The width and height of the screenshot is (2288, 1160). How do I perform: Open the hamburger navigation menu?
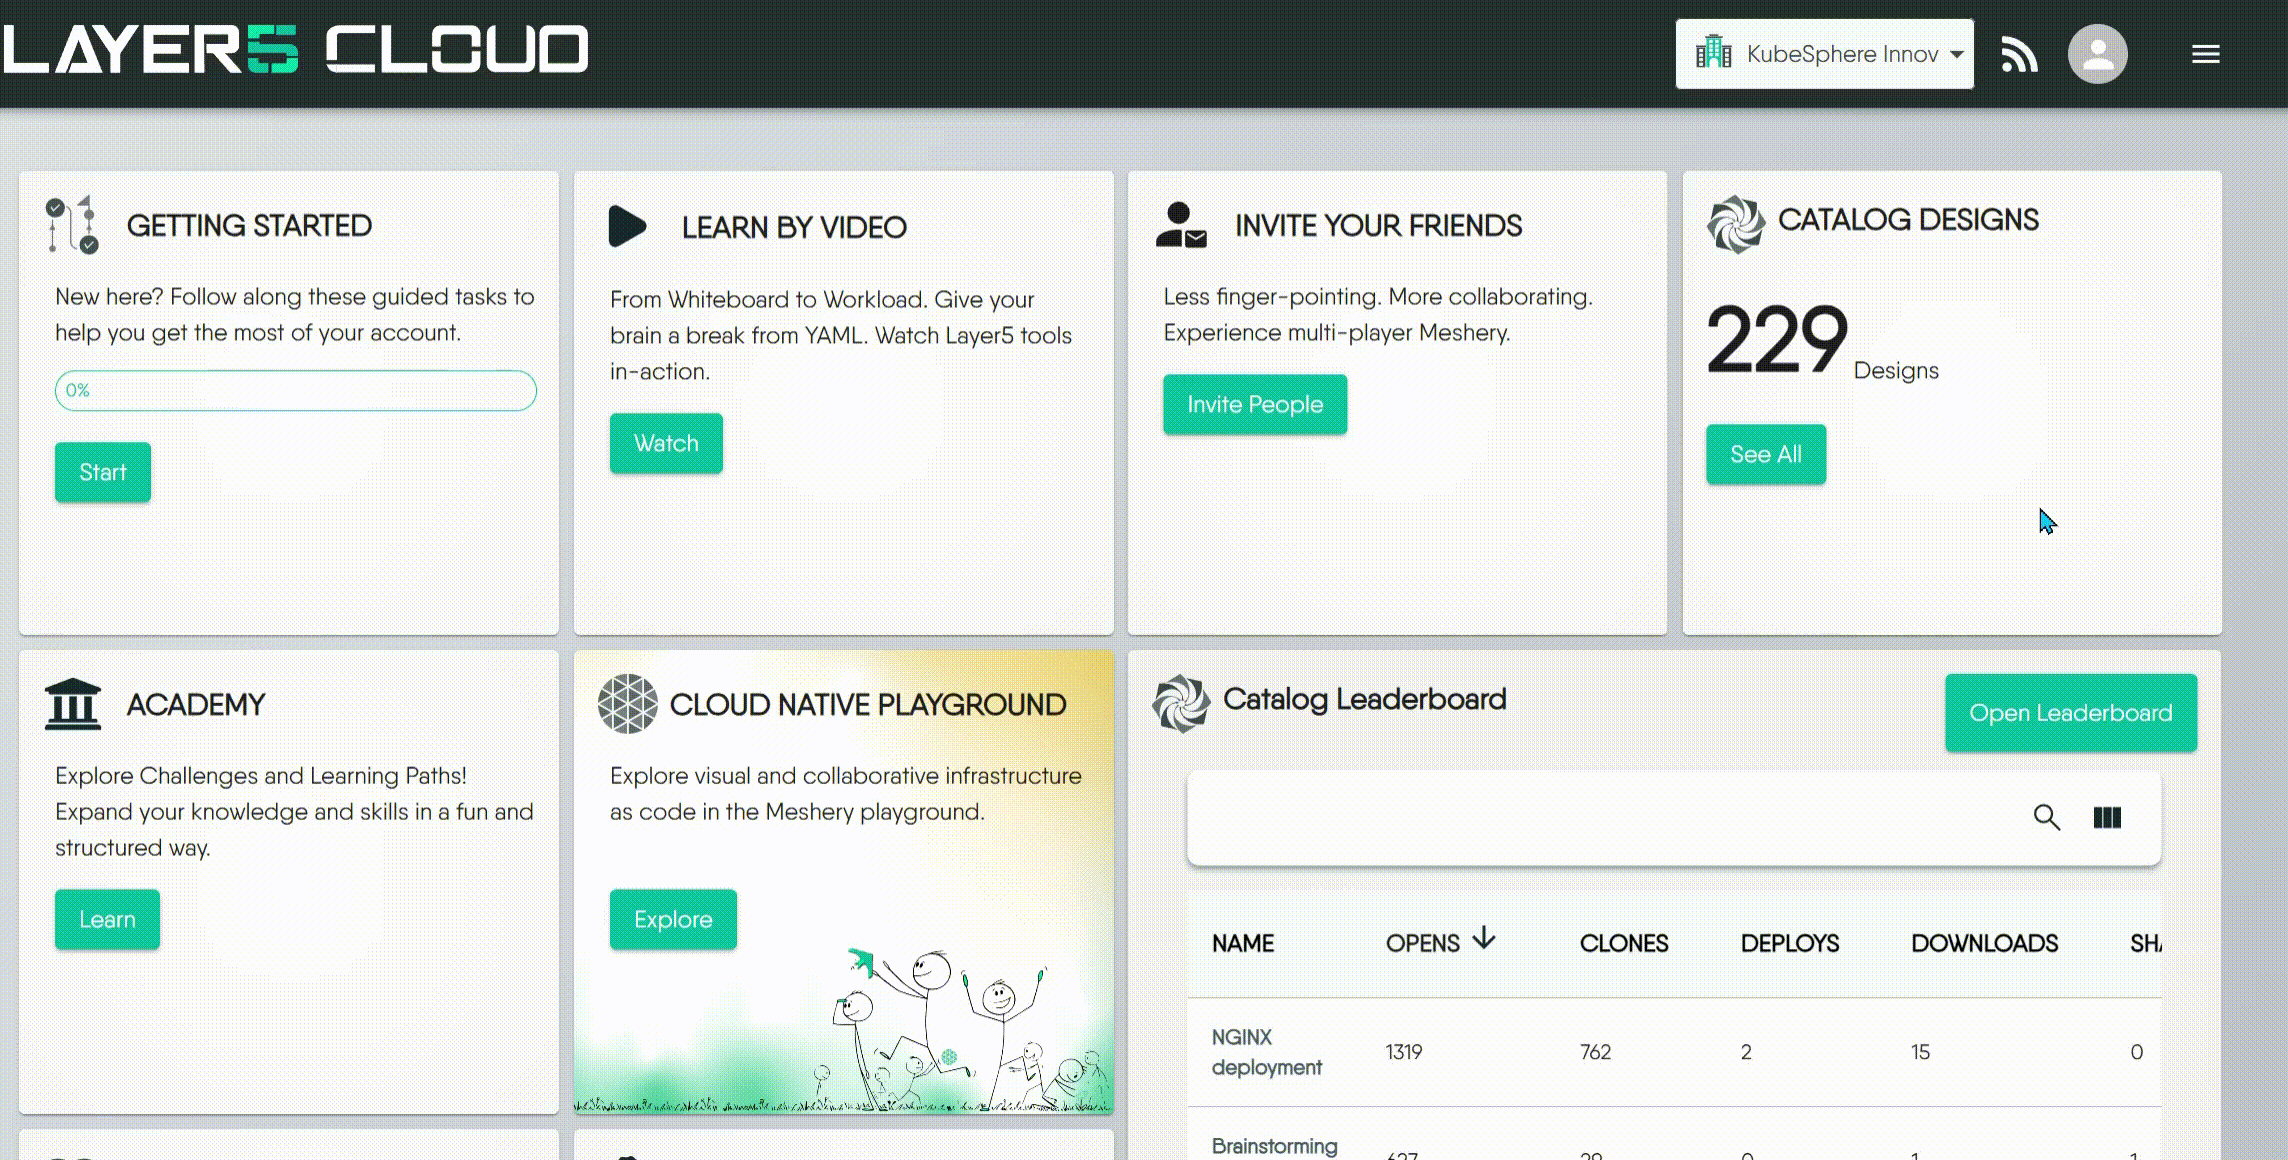point(2205,54)
